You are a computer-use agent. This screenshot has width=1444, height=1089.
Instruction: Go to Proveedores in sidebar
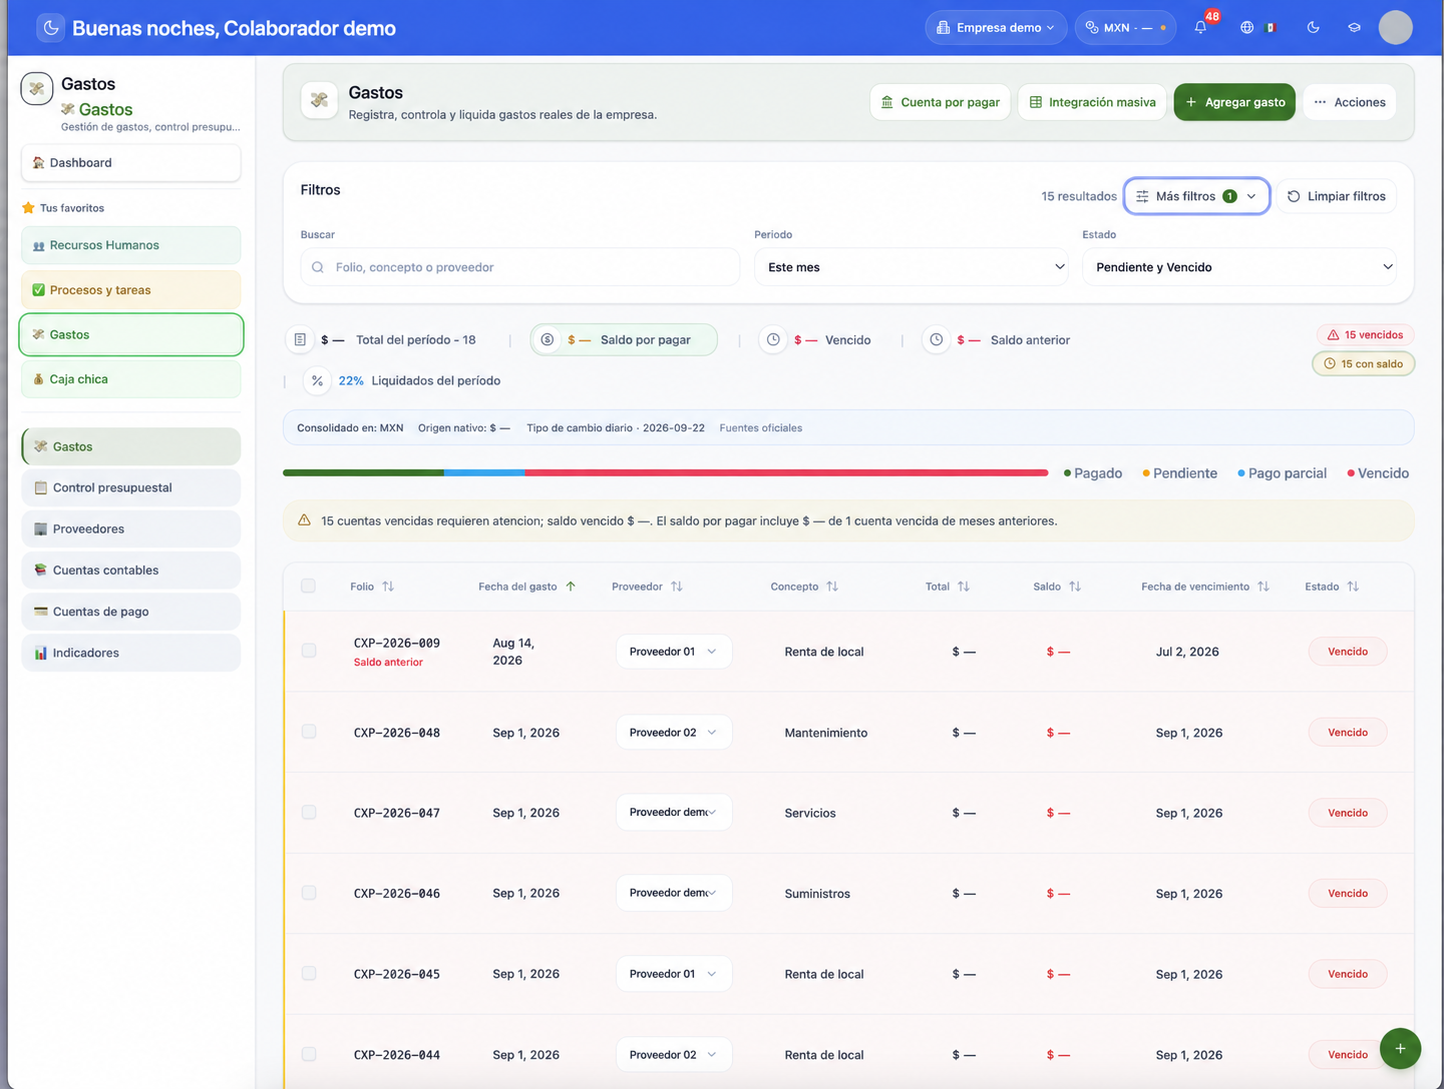[131, 529]
